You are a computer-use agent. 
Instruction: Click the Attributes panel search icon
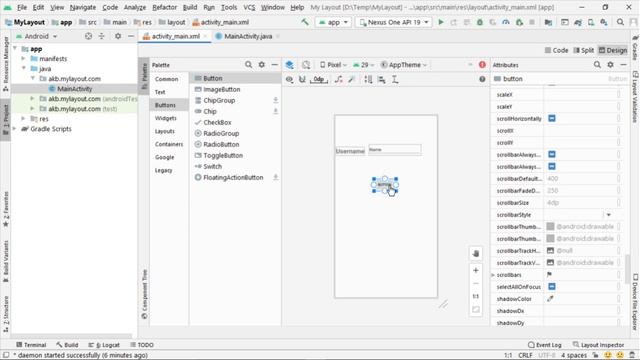597,65
